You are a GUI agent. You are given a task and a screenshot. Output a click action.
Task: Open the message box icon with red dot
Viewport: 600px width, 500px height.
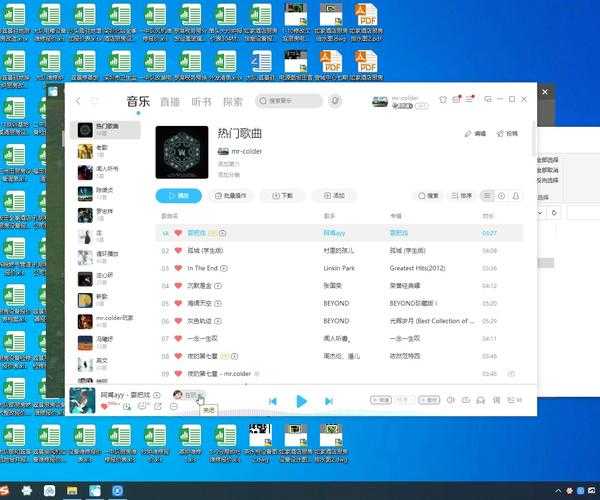(x=457, y=99)
